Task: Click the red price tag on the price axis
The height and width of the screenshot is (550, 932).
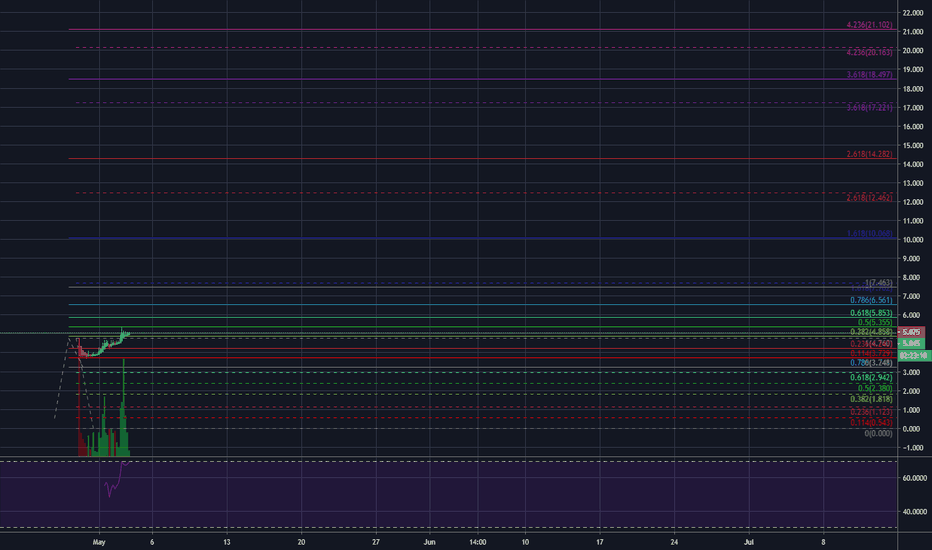Action: coord(911,332)
